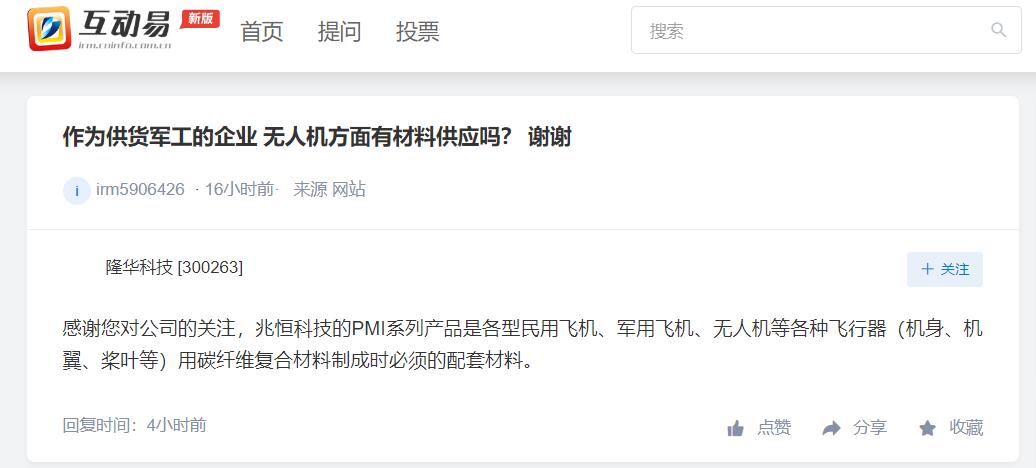Click the 分享 label
Viewport: 1036px width, 468px height.
[x=870, y=428]
